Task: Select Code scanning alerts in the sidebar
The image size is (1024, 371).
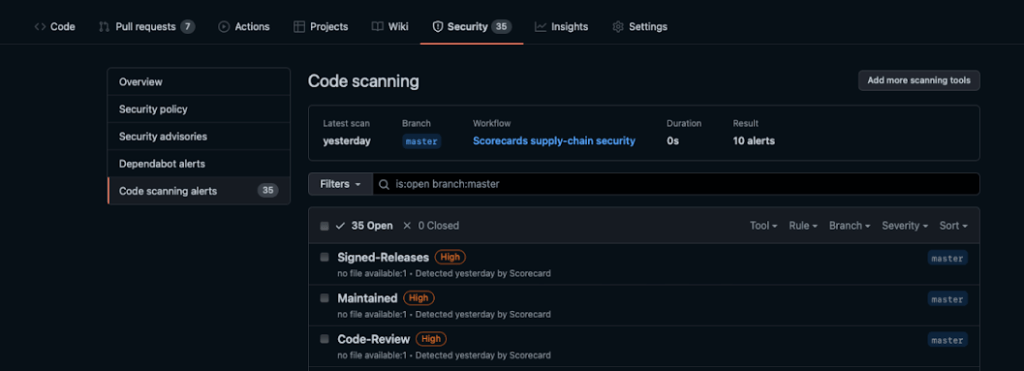Action: pos(199,191)
